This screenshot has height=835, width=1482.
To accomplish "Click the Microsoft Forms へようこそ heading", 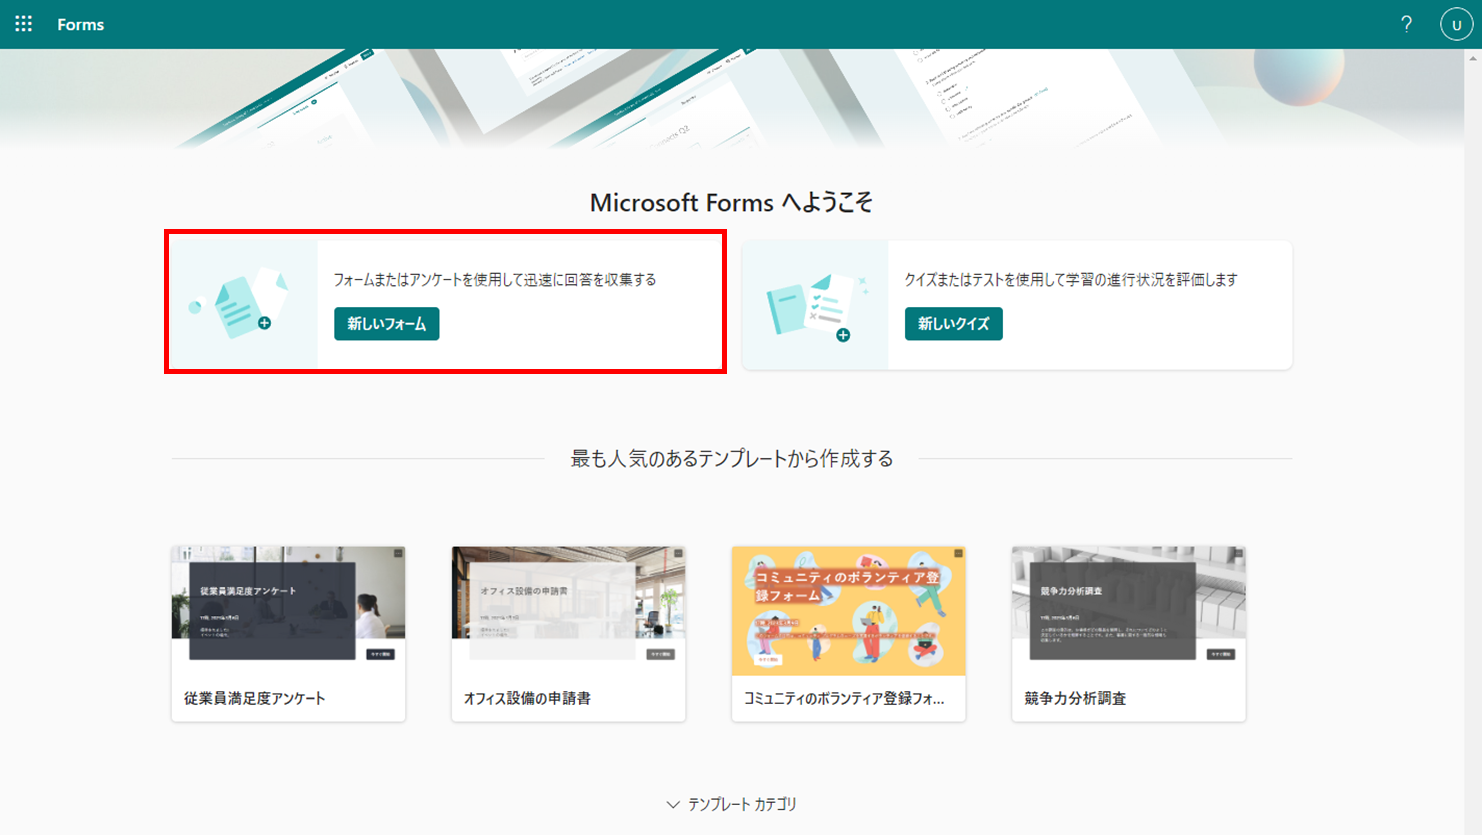I will 731,203.
